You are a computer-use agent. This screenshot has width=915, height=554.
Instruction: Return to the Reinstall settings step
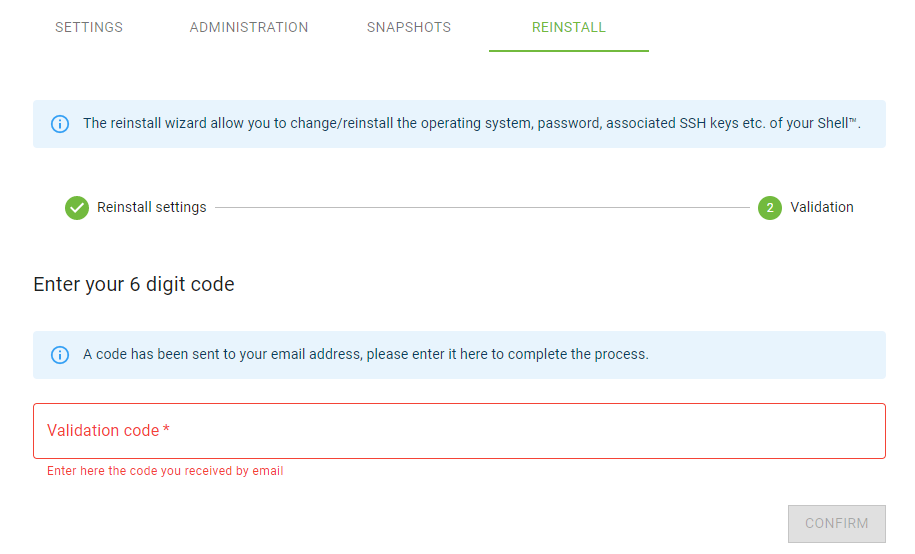(152, 208)
